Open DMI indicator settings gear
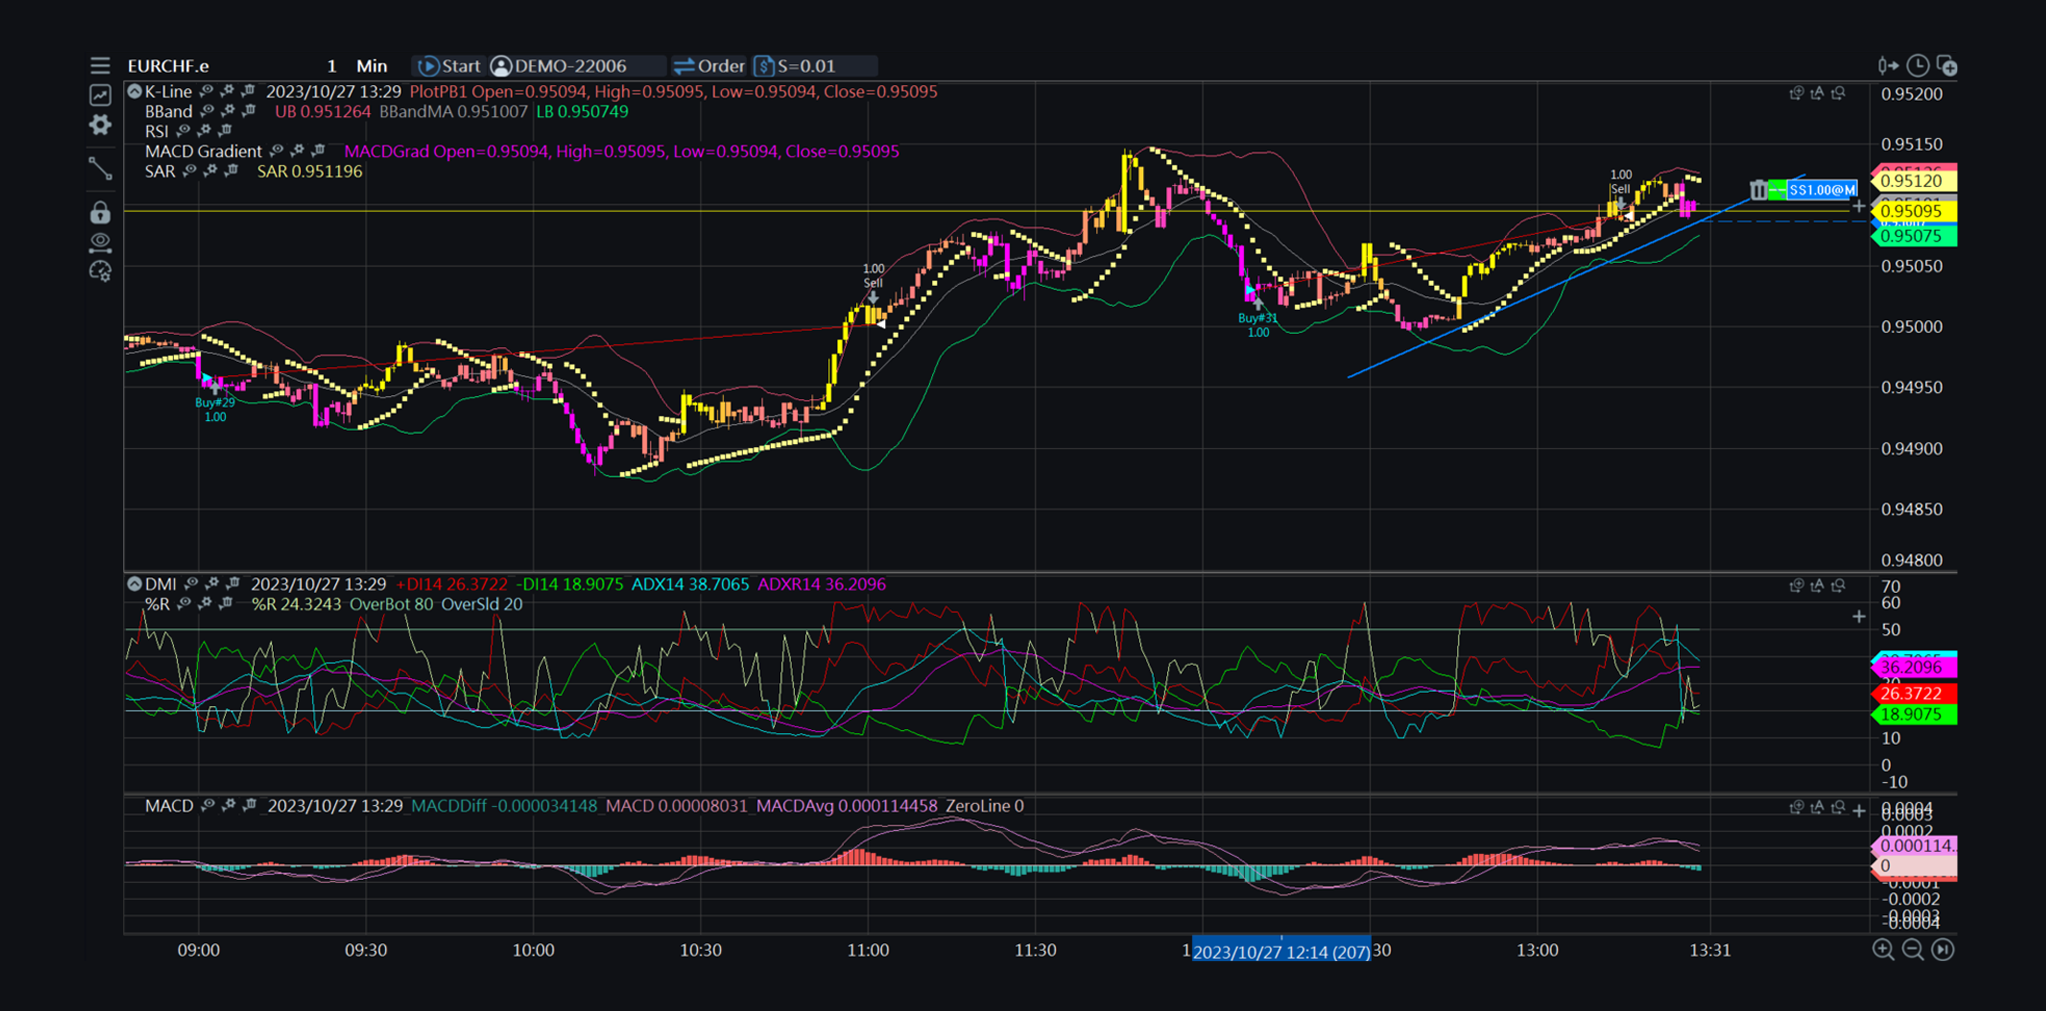 (x=212, y=585)
